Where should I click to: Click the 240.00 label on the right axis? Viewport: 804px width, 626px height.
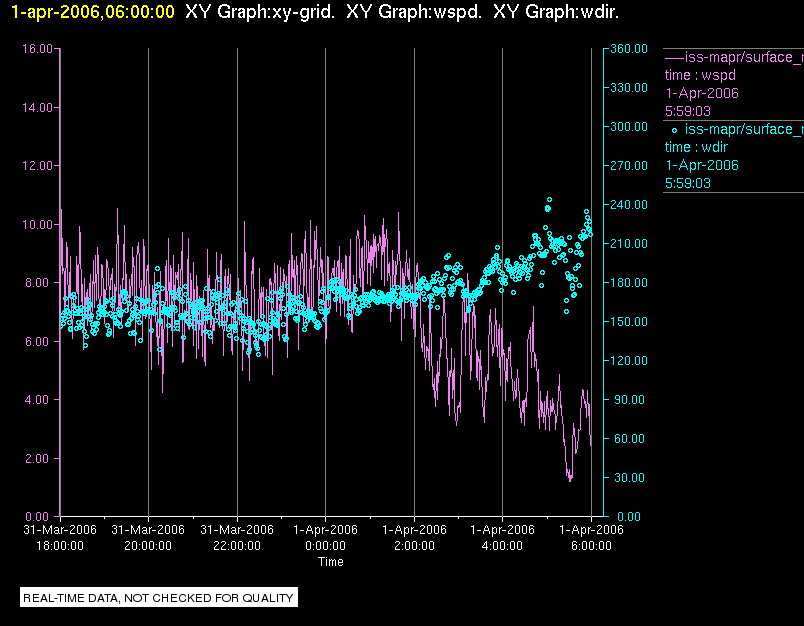pyautogui.click(x=629, y=205)
